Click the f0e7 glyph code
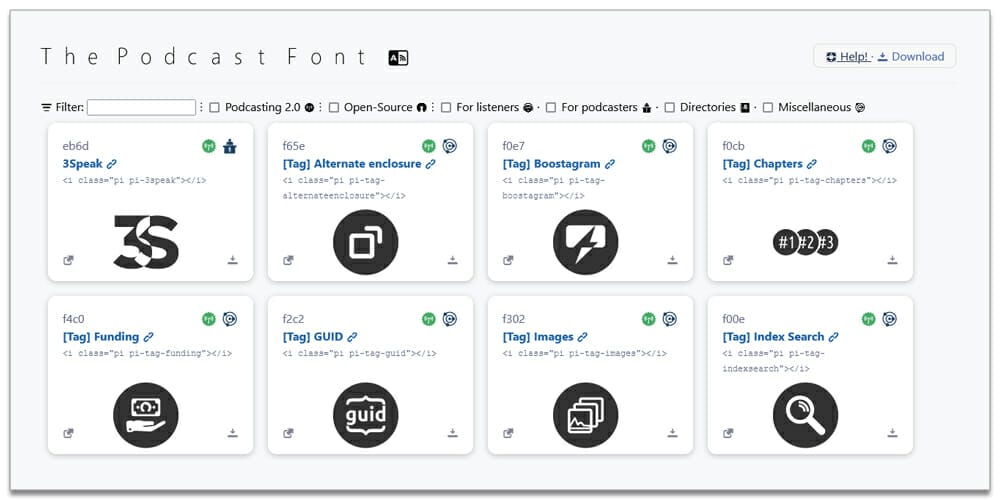Image resolution: width=1000 pixels, height=500 pixels. tap(514, 147)
